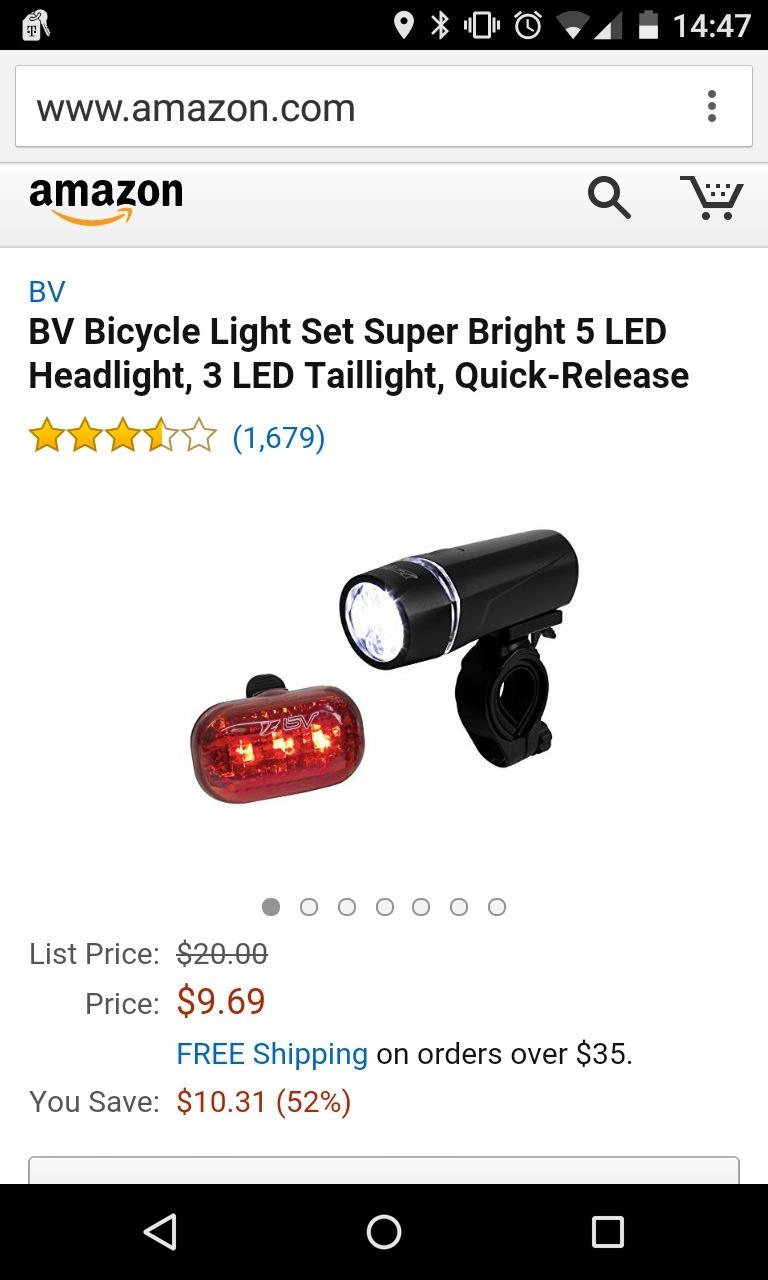Screen dimensions: 768x1280
Task: Tap the Bluetooth status icon
Action: (x=440, y=25)
